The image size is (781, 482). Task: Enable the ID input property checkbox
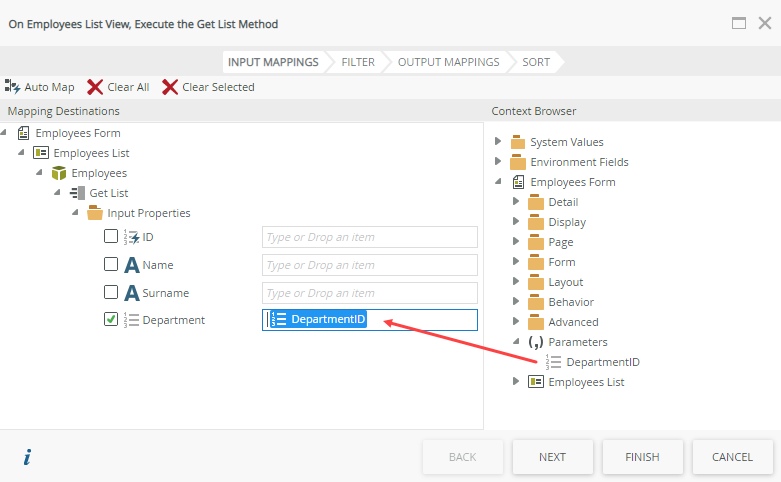point(111,237)
